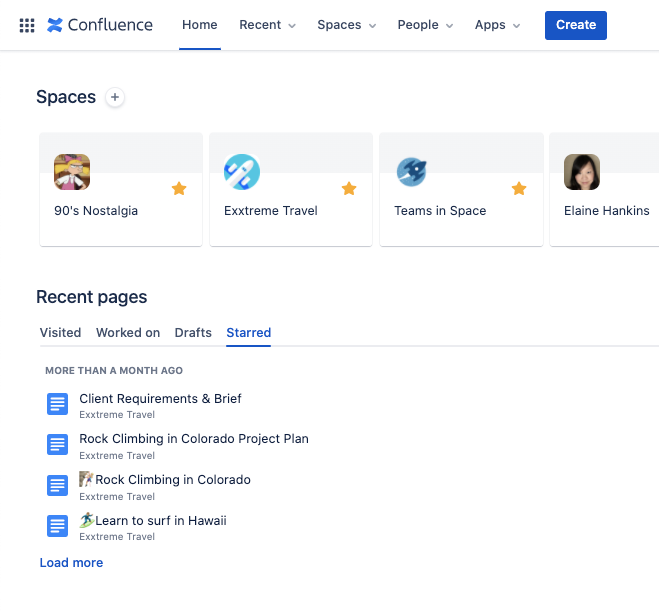Expand the Recent dropdown menu
The height and width of the screenshot is (612, 659).
coord(267,25)
